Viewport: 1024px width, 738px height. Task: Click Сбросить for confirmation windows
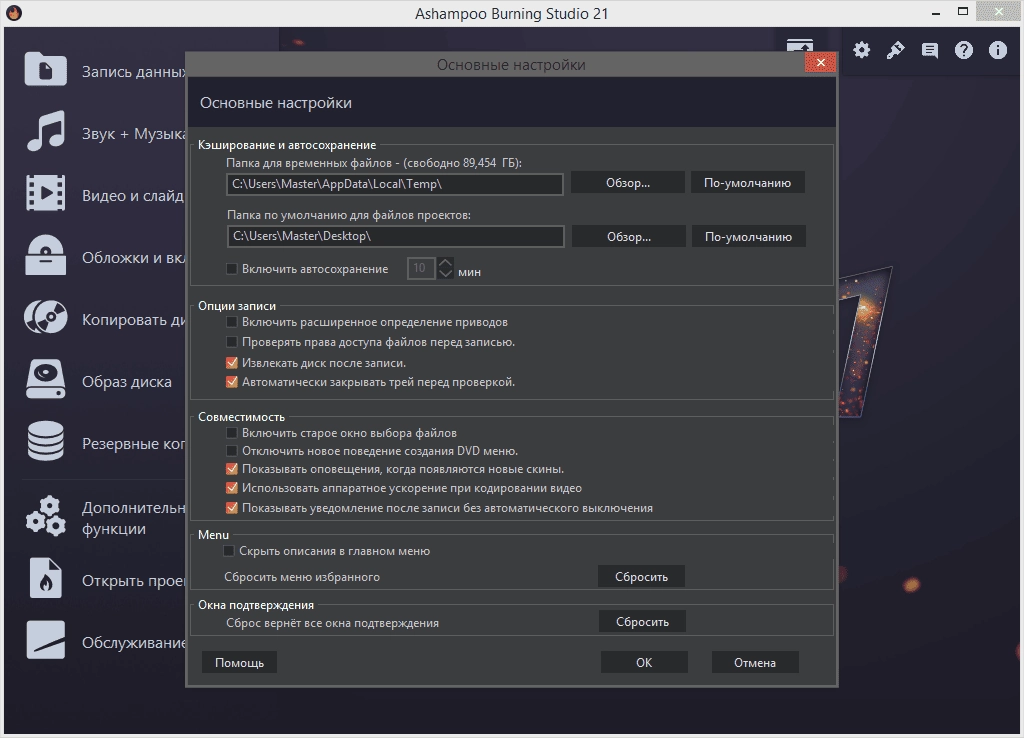[x=642, y=622]
